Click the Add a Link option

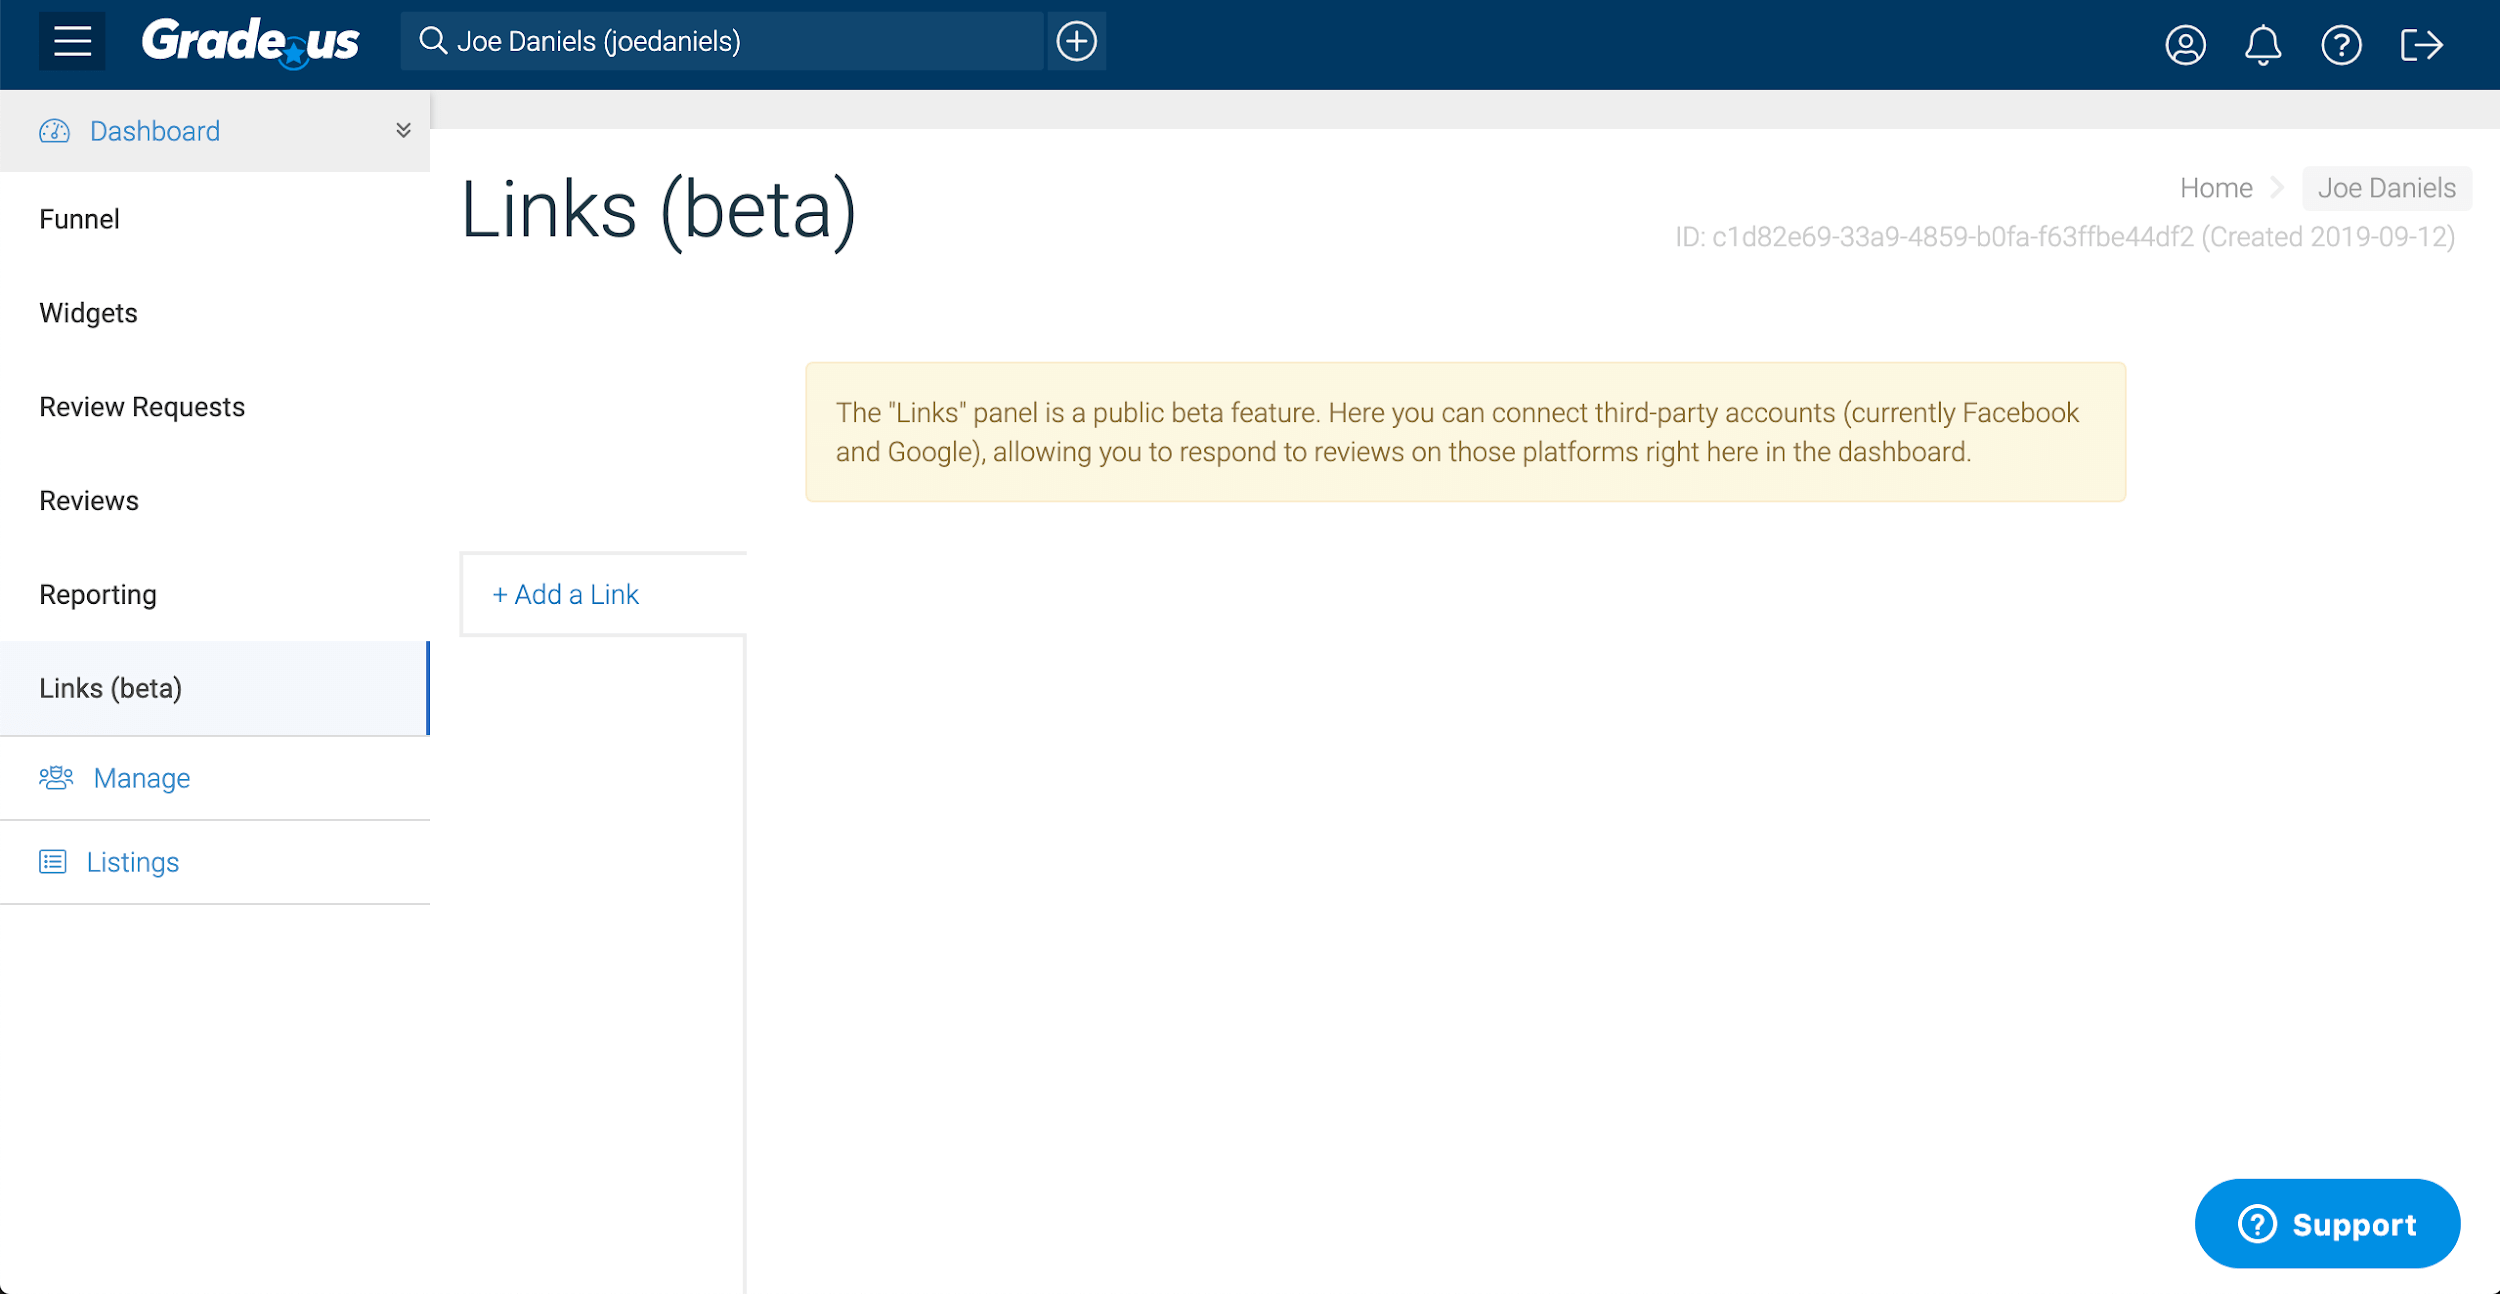tap(565, 594)
